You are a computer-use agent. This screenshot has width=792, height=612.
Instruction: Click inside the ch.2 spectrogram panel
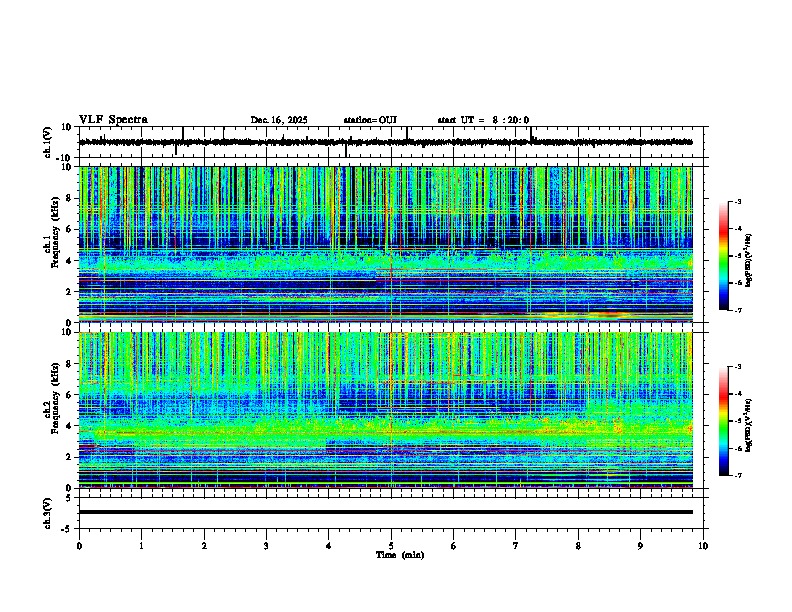coord(386,410)
